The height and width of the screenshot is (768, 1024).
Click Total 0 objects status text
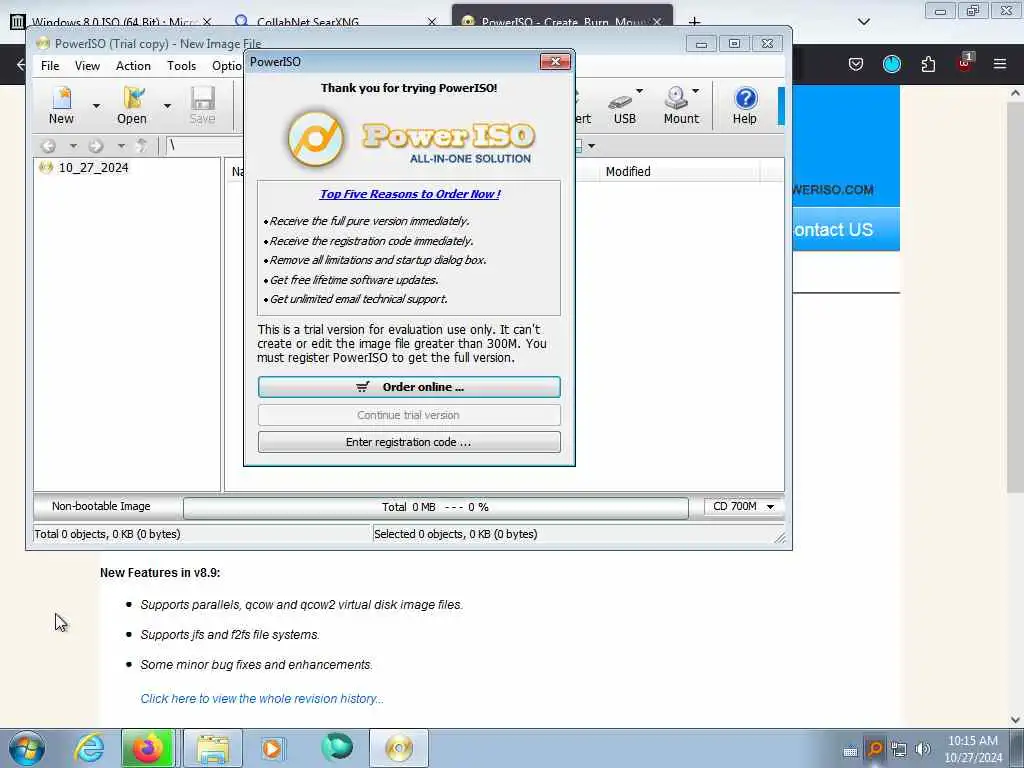tap(108, 534)
